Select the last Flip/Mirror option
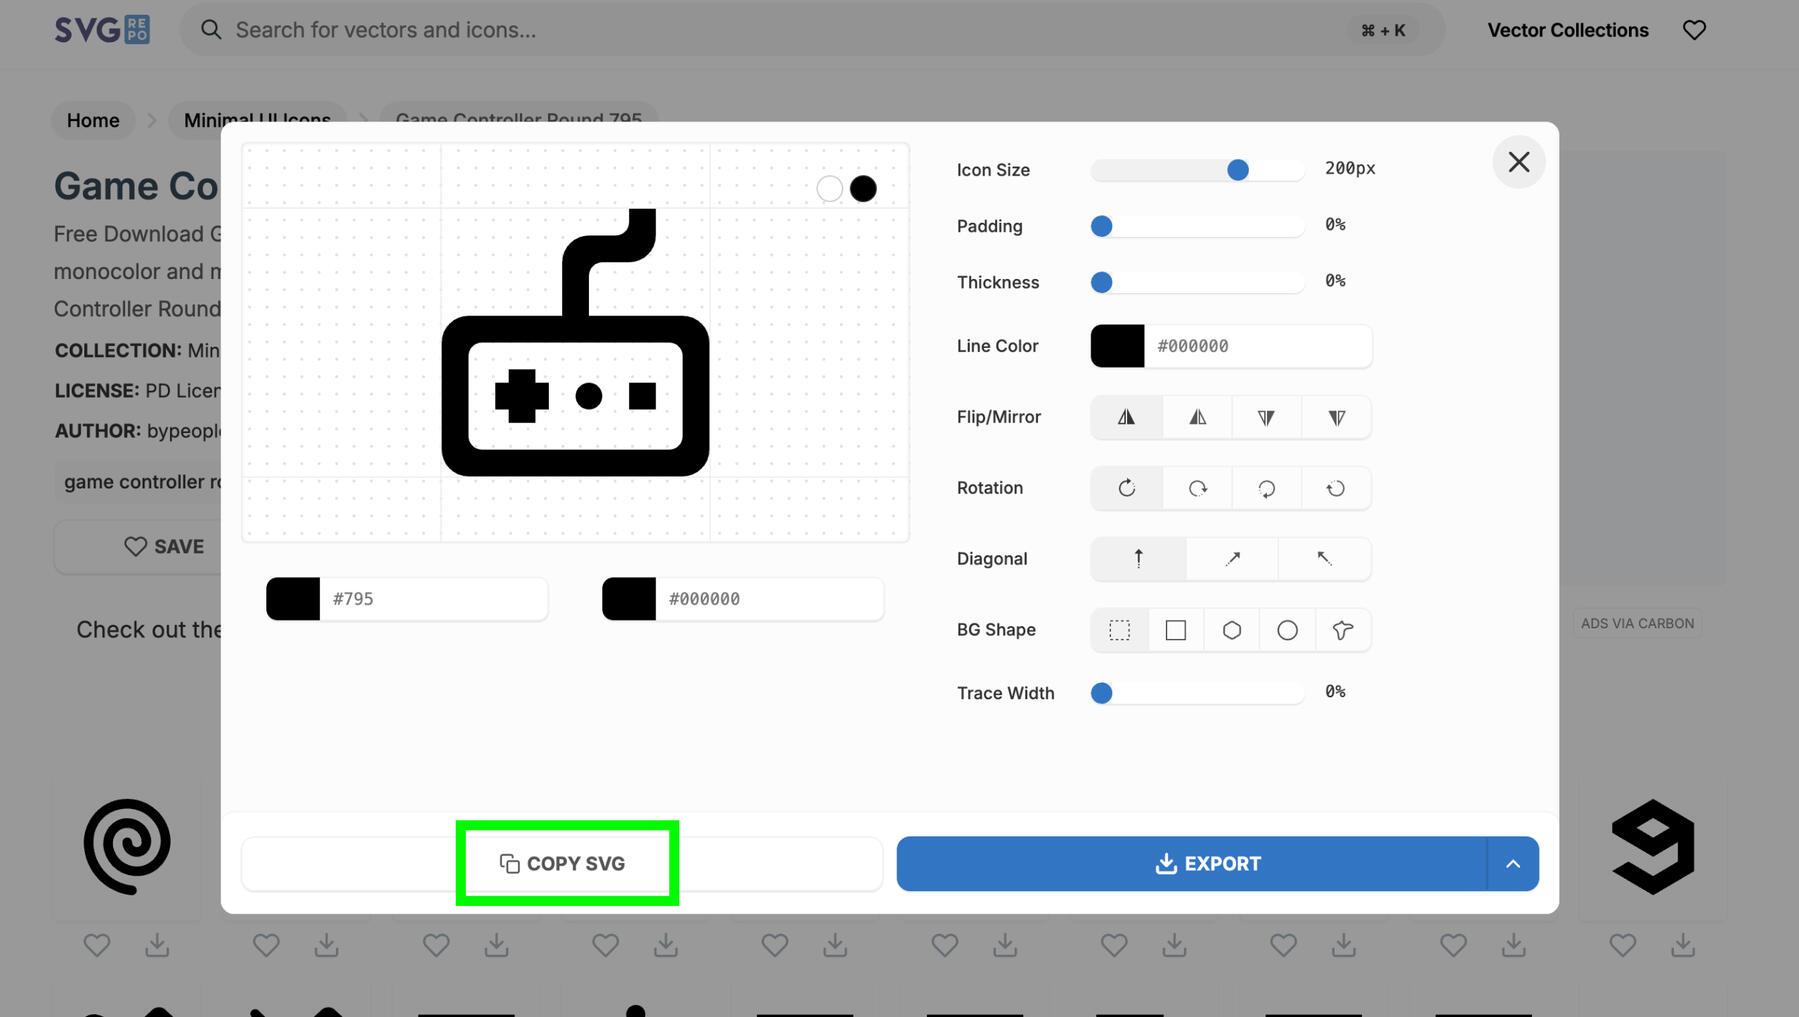This screenshot has height=1017, width=1799. coord(1336,417)
